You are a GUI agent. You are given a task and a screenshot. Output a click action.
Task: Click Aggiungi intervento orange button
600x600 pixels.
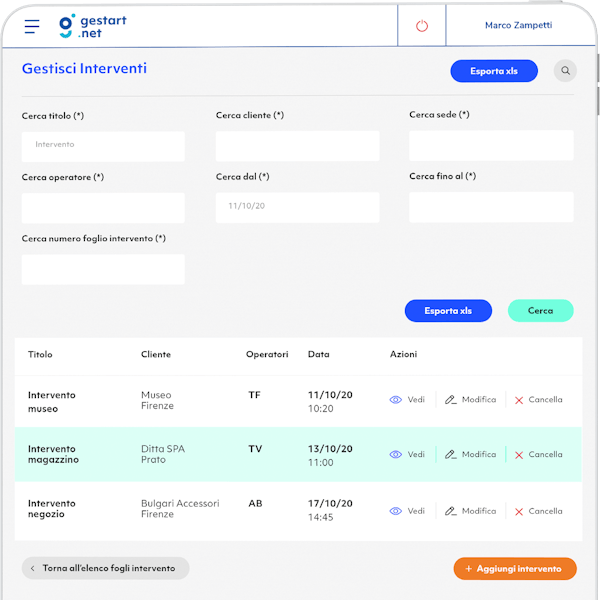(515, 569)
